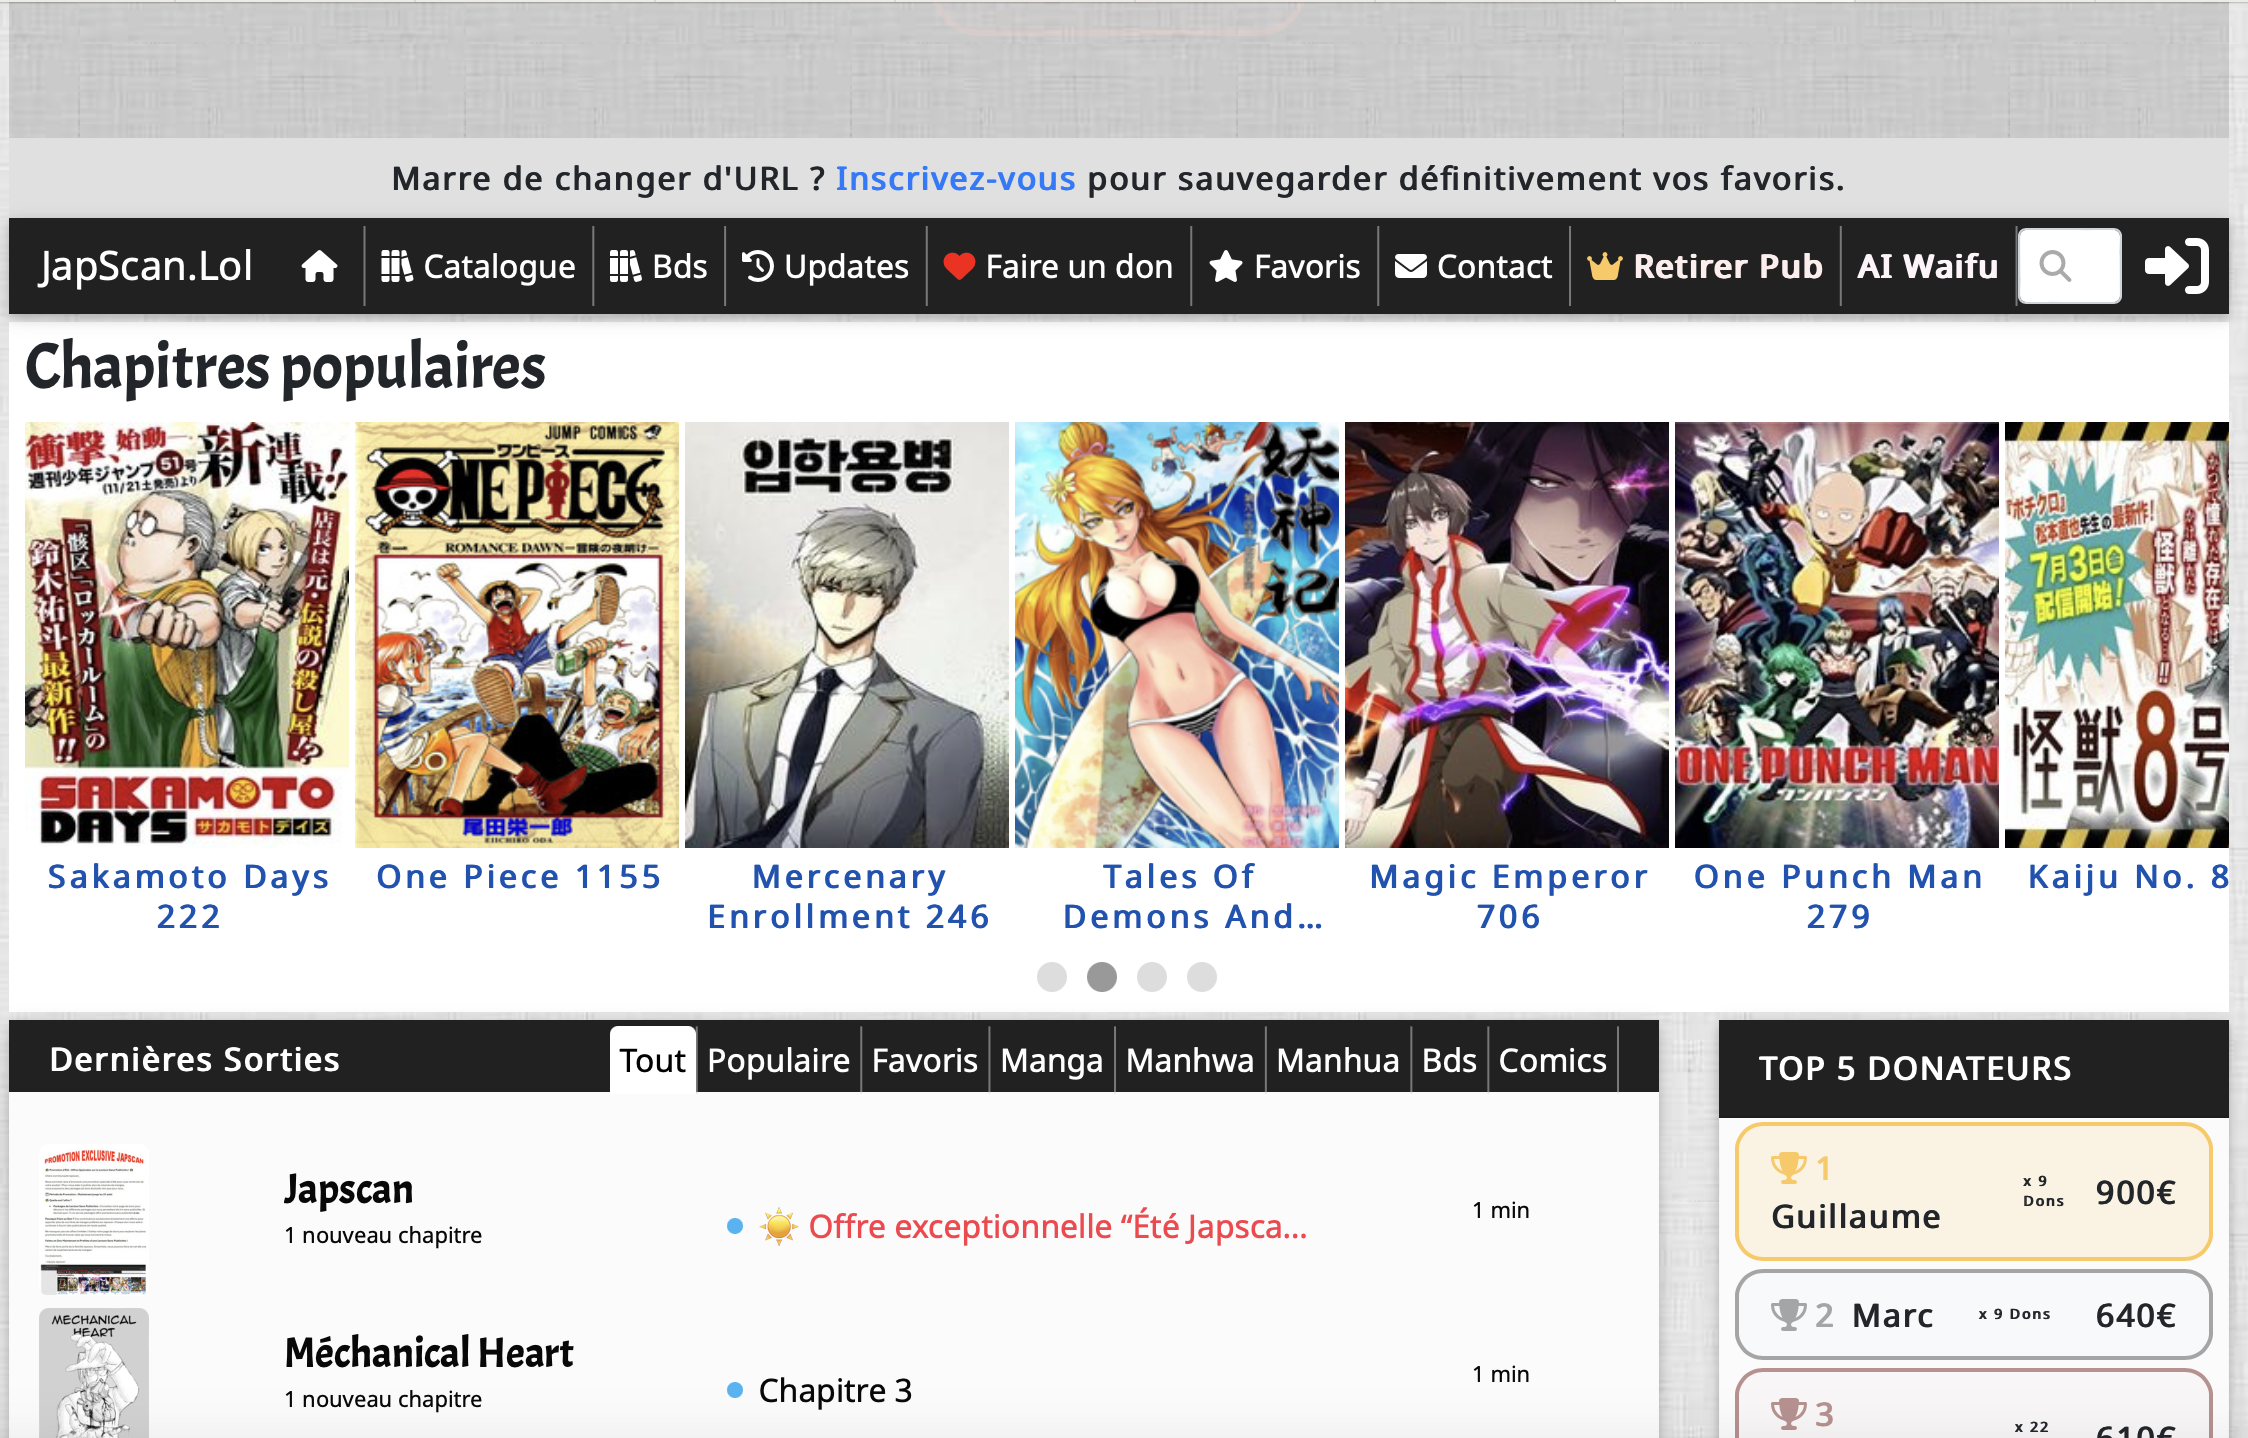Go to the home icon in navbar
This screenshot has width=2248, height=1438.
click(319, 267)
